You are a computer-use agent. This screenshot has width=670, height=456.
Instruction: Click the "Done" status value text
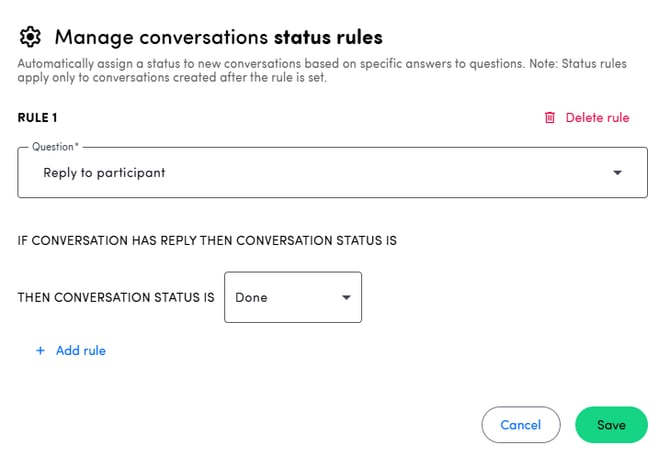[x=251, y=298]
